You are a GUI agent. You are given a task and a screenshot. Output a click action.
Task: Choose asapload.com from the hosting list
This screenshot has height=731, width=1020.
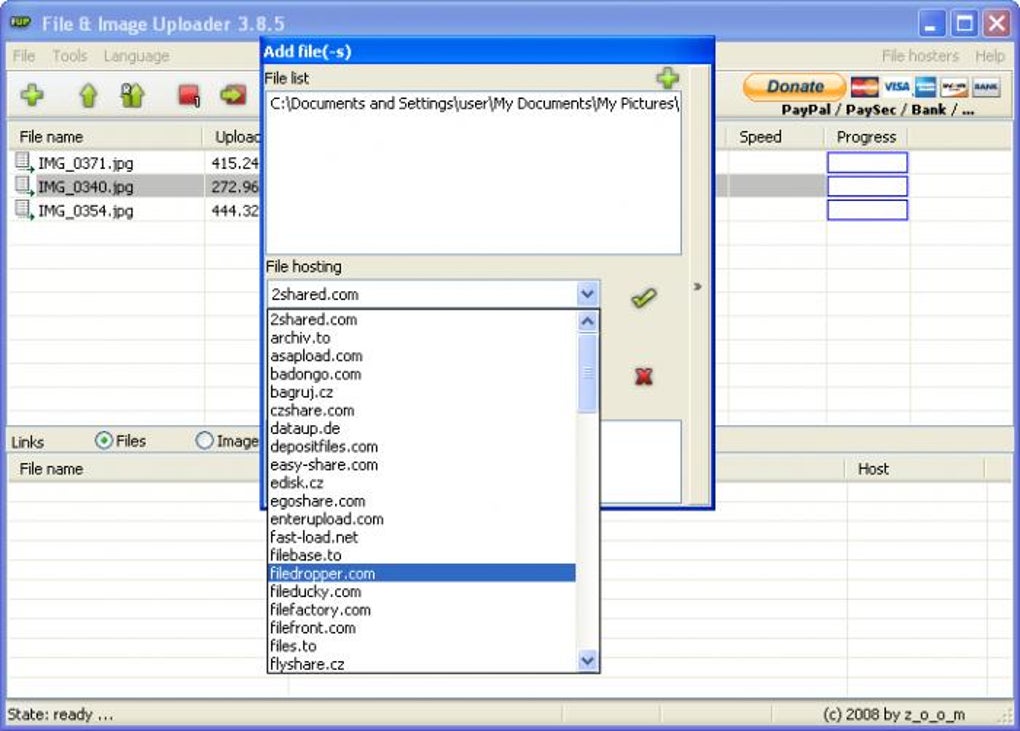(422, 356)
